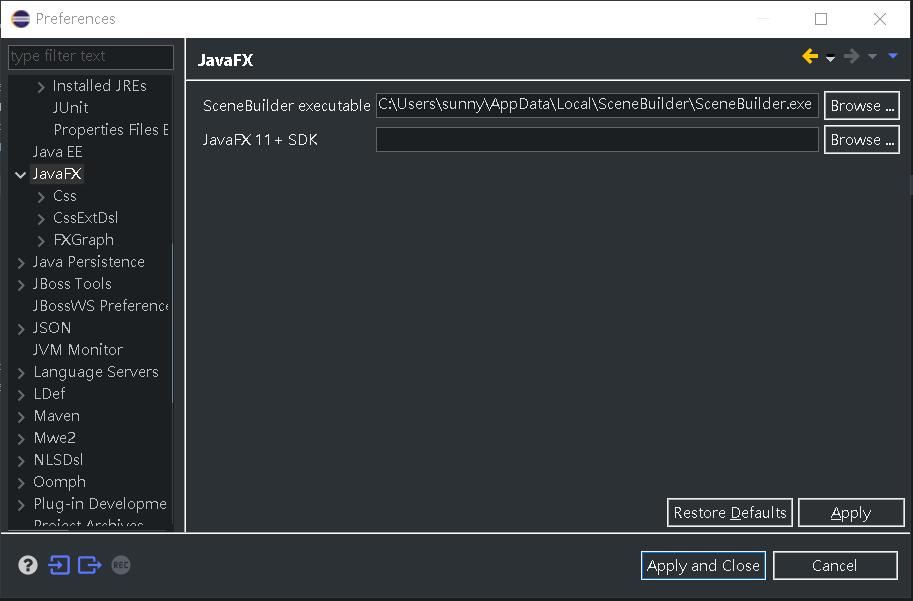
Task: Click the Apply button
Action: tap(851, 512)
